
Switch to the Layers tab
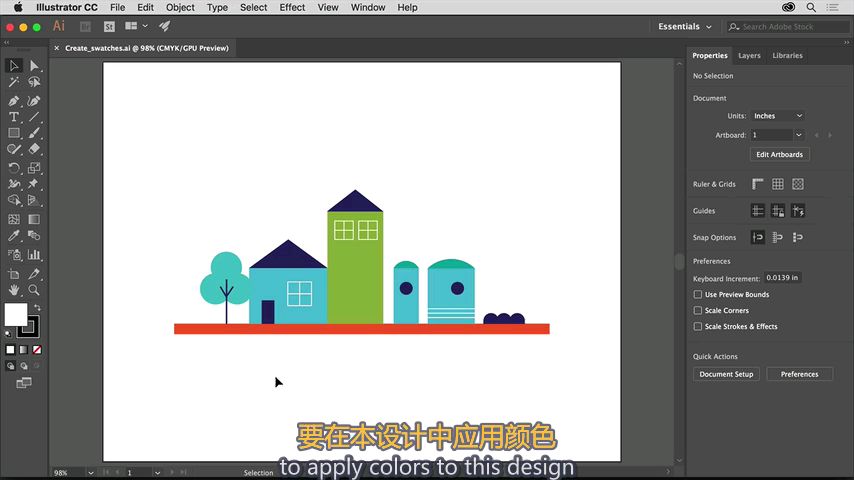[x=749, y=56]
